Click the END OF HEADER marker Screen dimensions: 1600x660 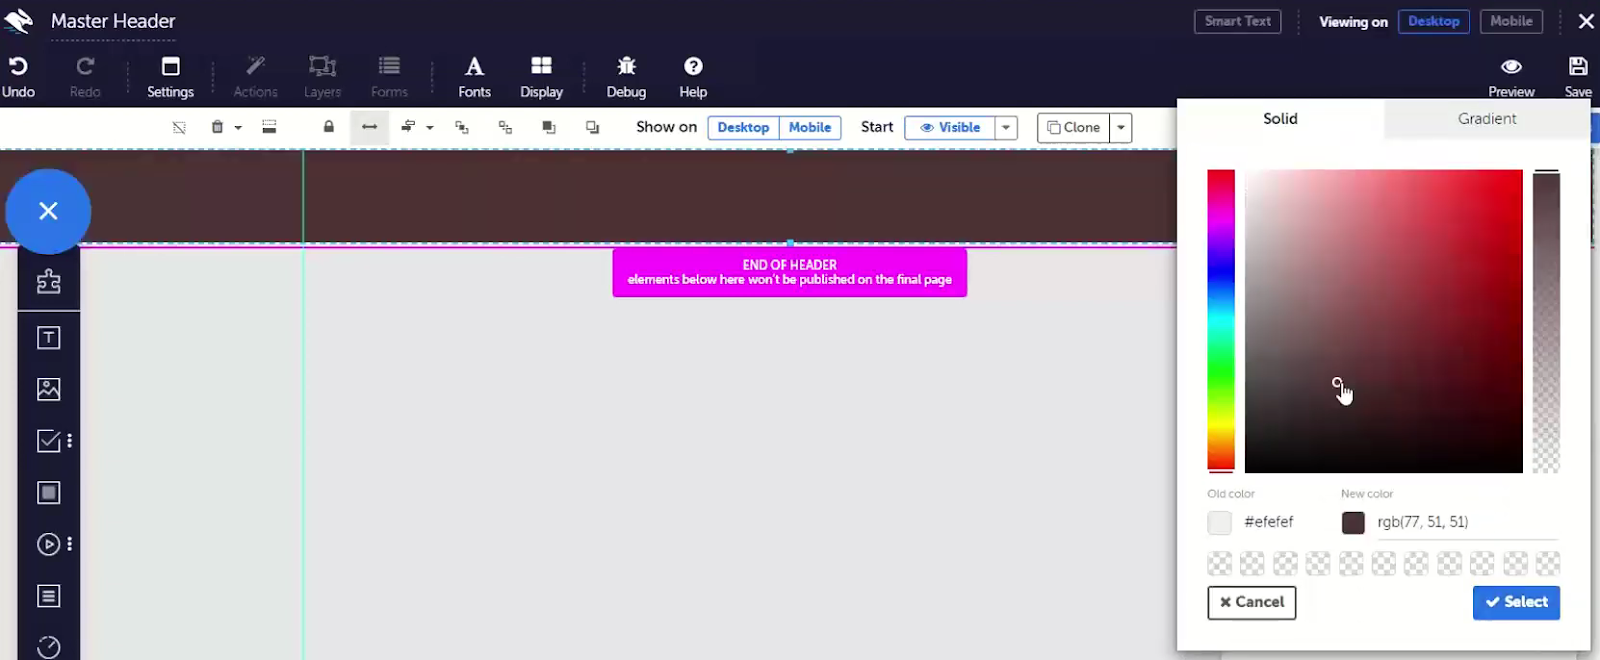click(x=789, y=272)
